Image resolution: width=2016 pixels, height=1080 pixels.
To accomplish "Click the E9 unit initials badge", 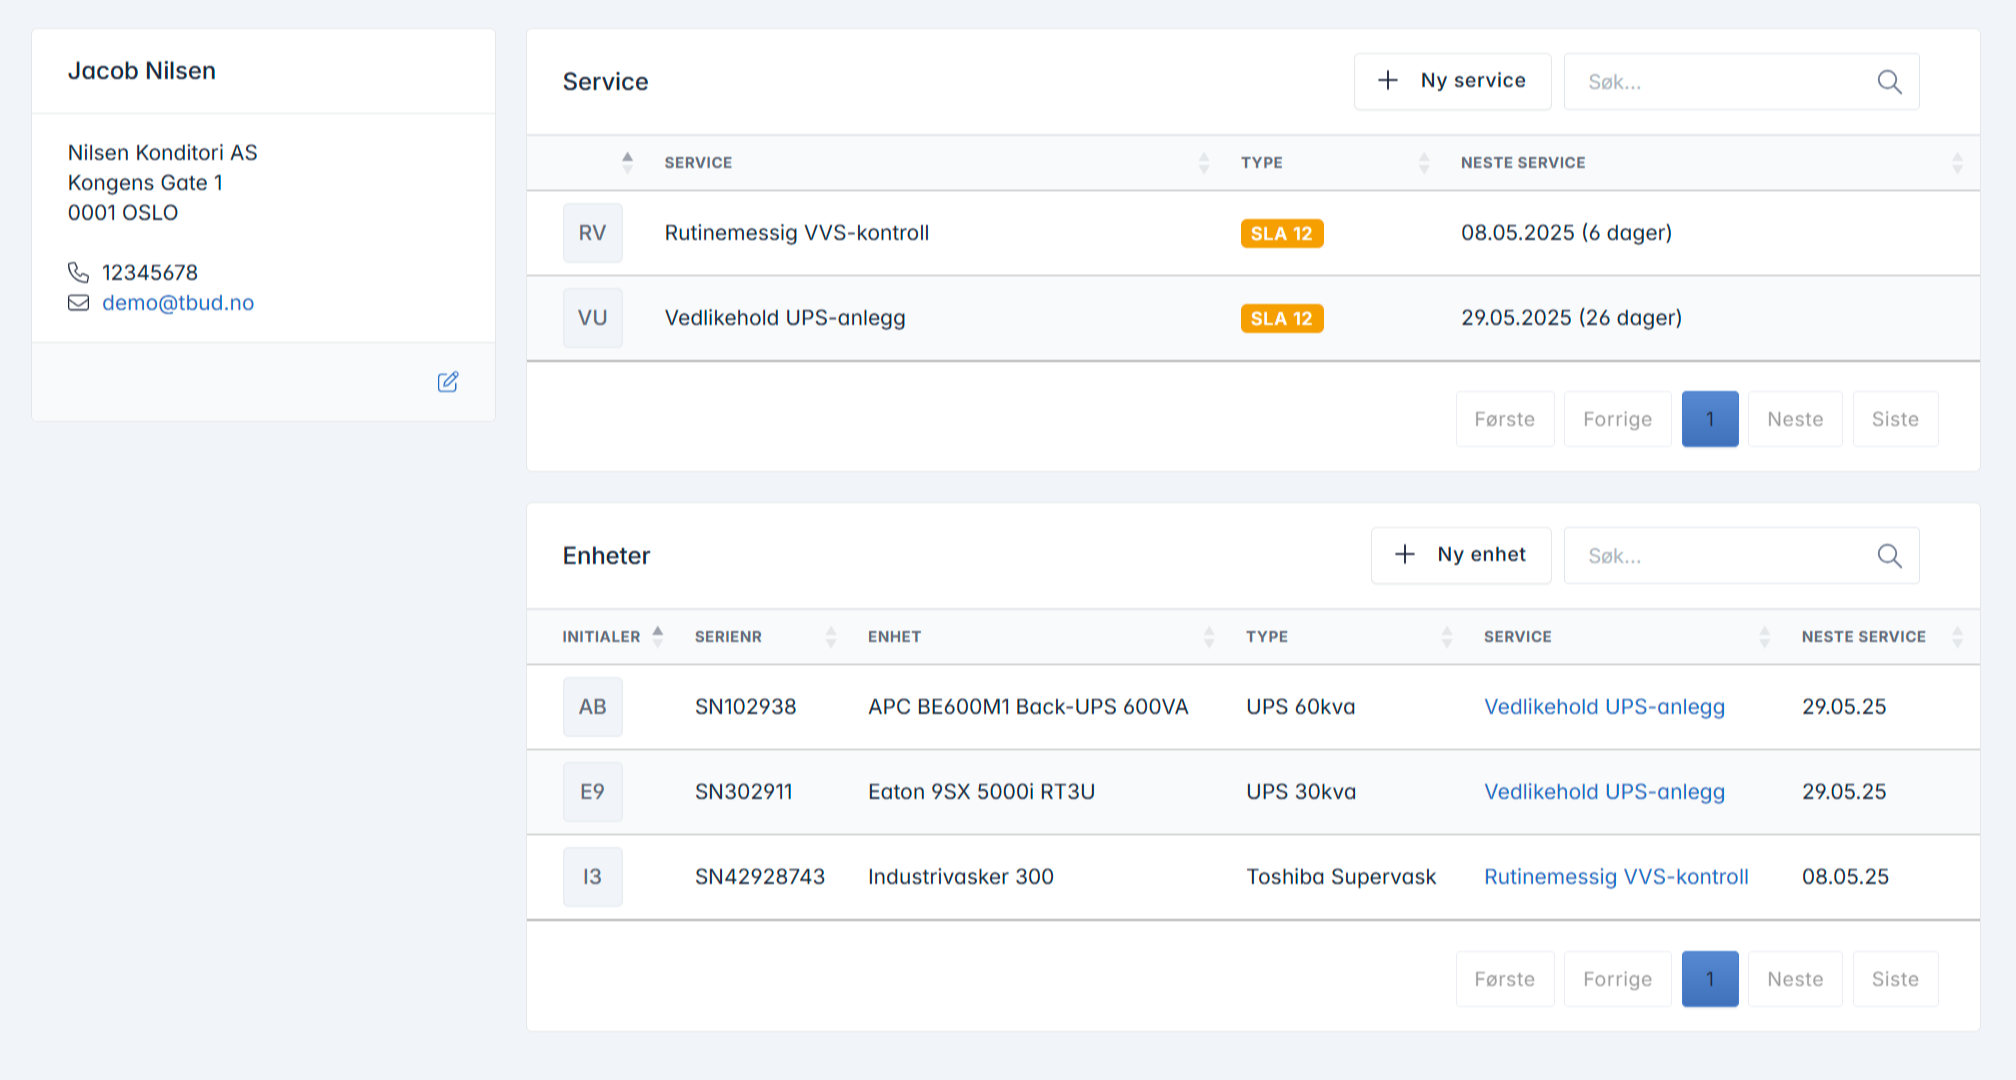I will 592,792.
